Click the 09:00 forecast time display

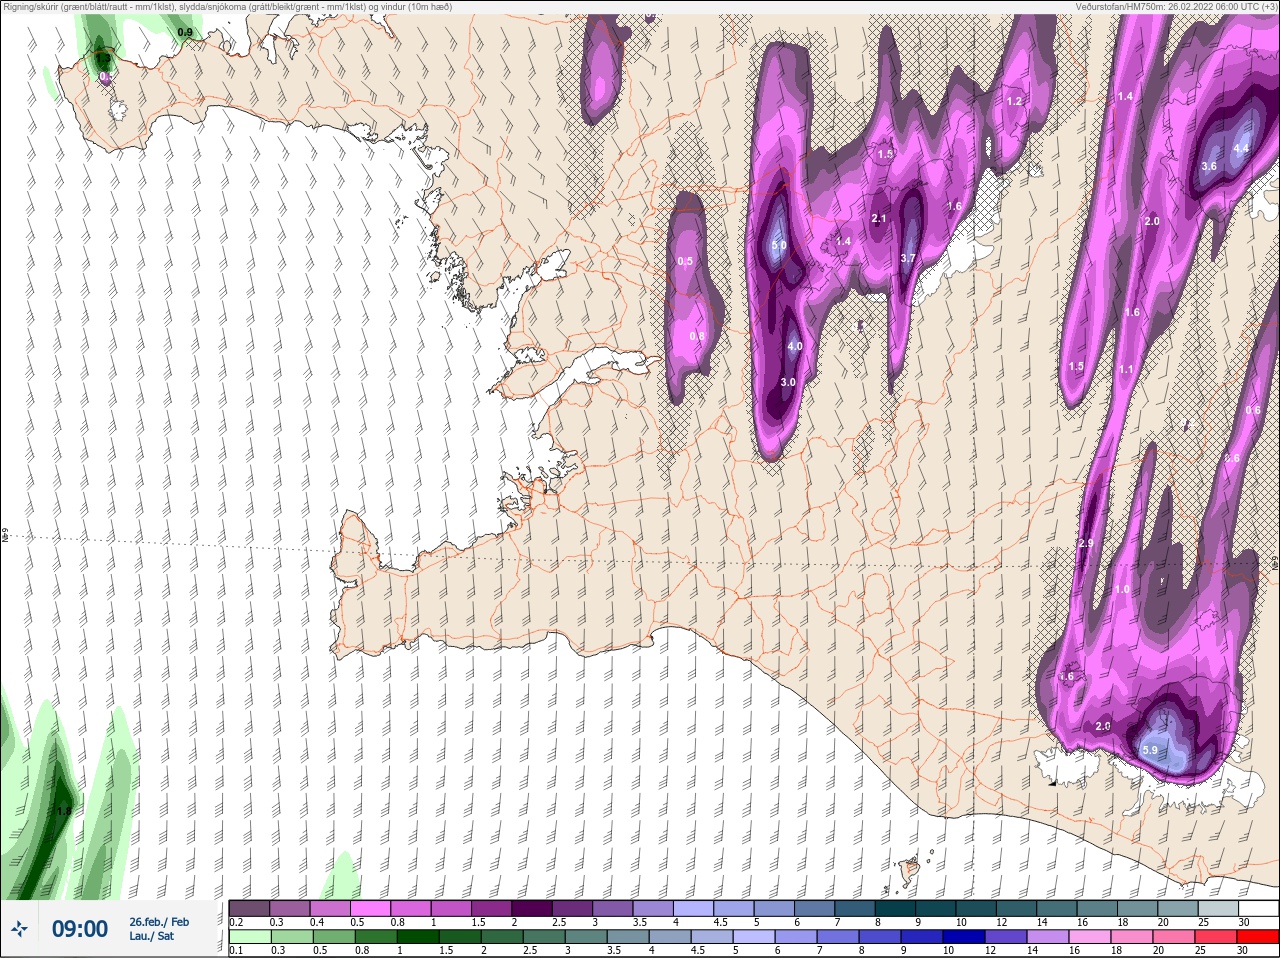(x=80, y=929)
